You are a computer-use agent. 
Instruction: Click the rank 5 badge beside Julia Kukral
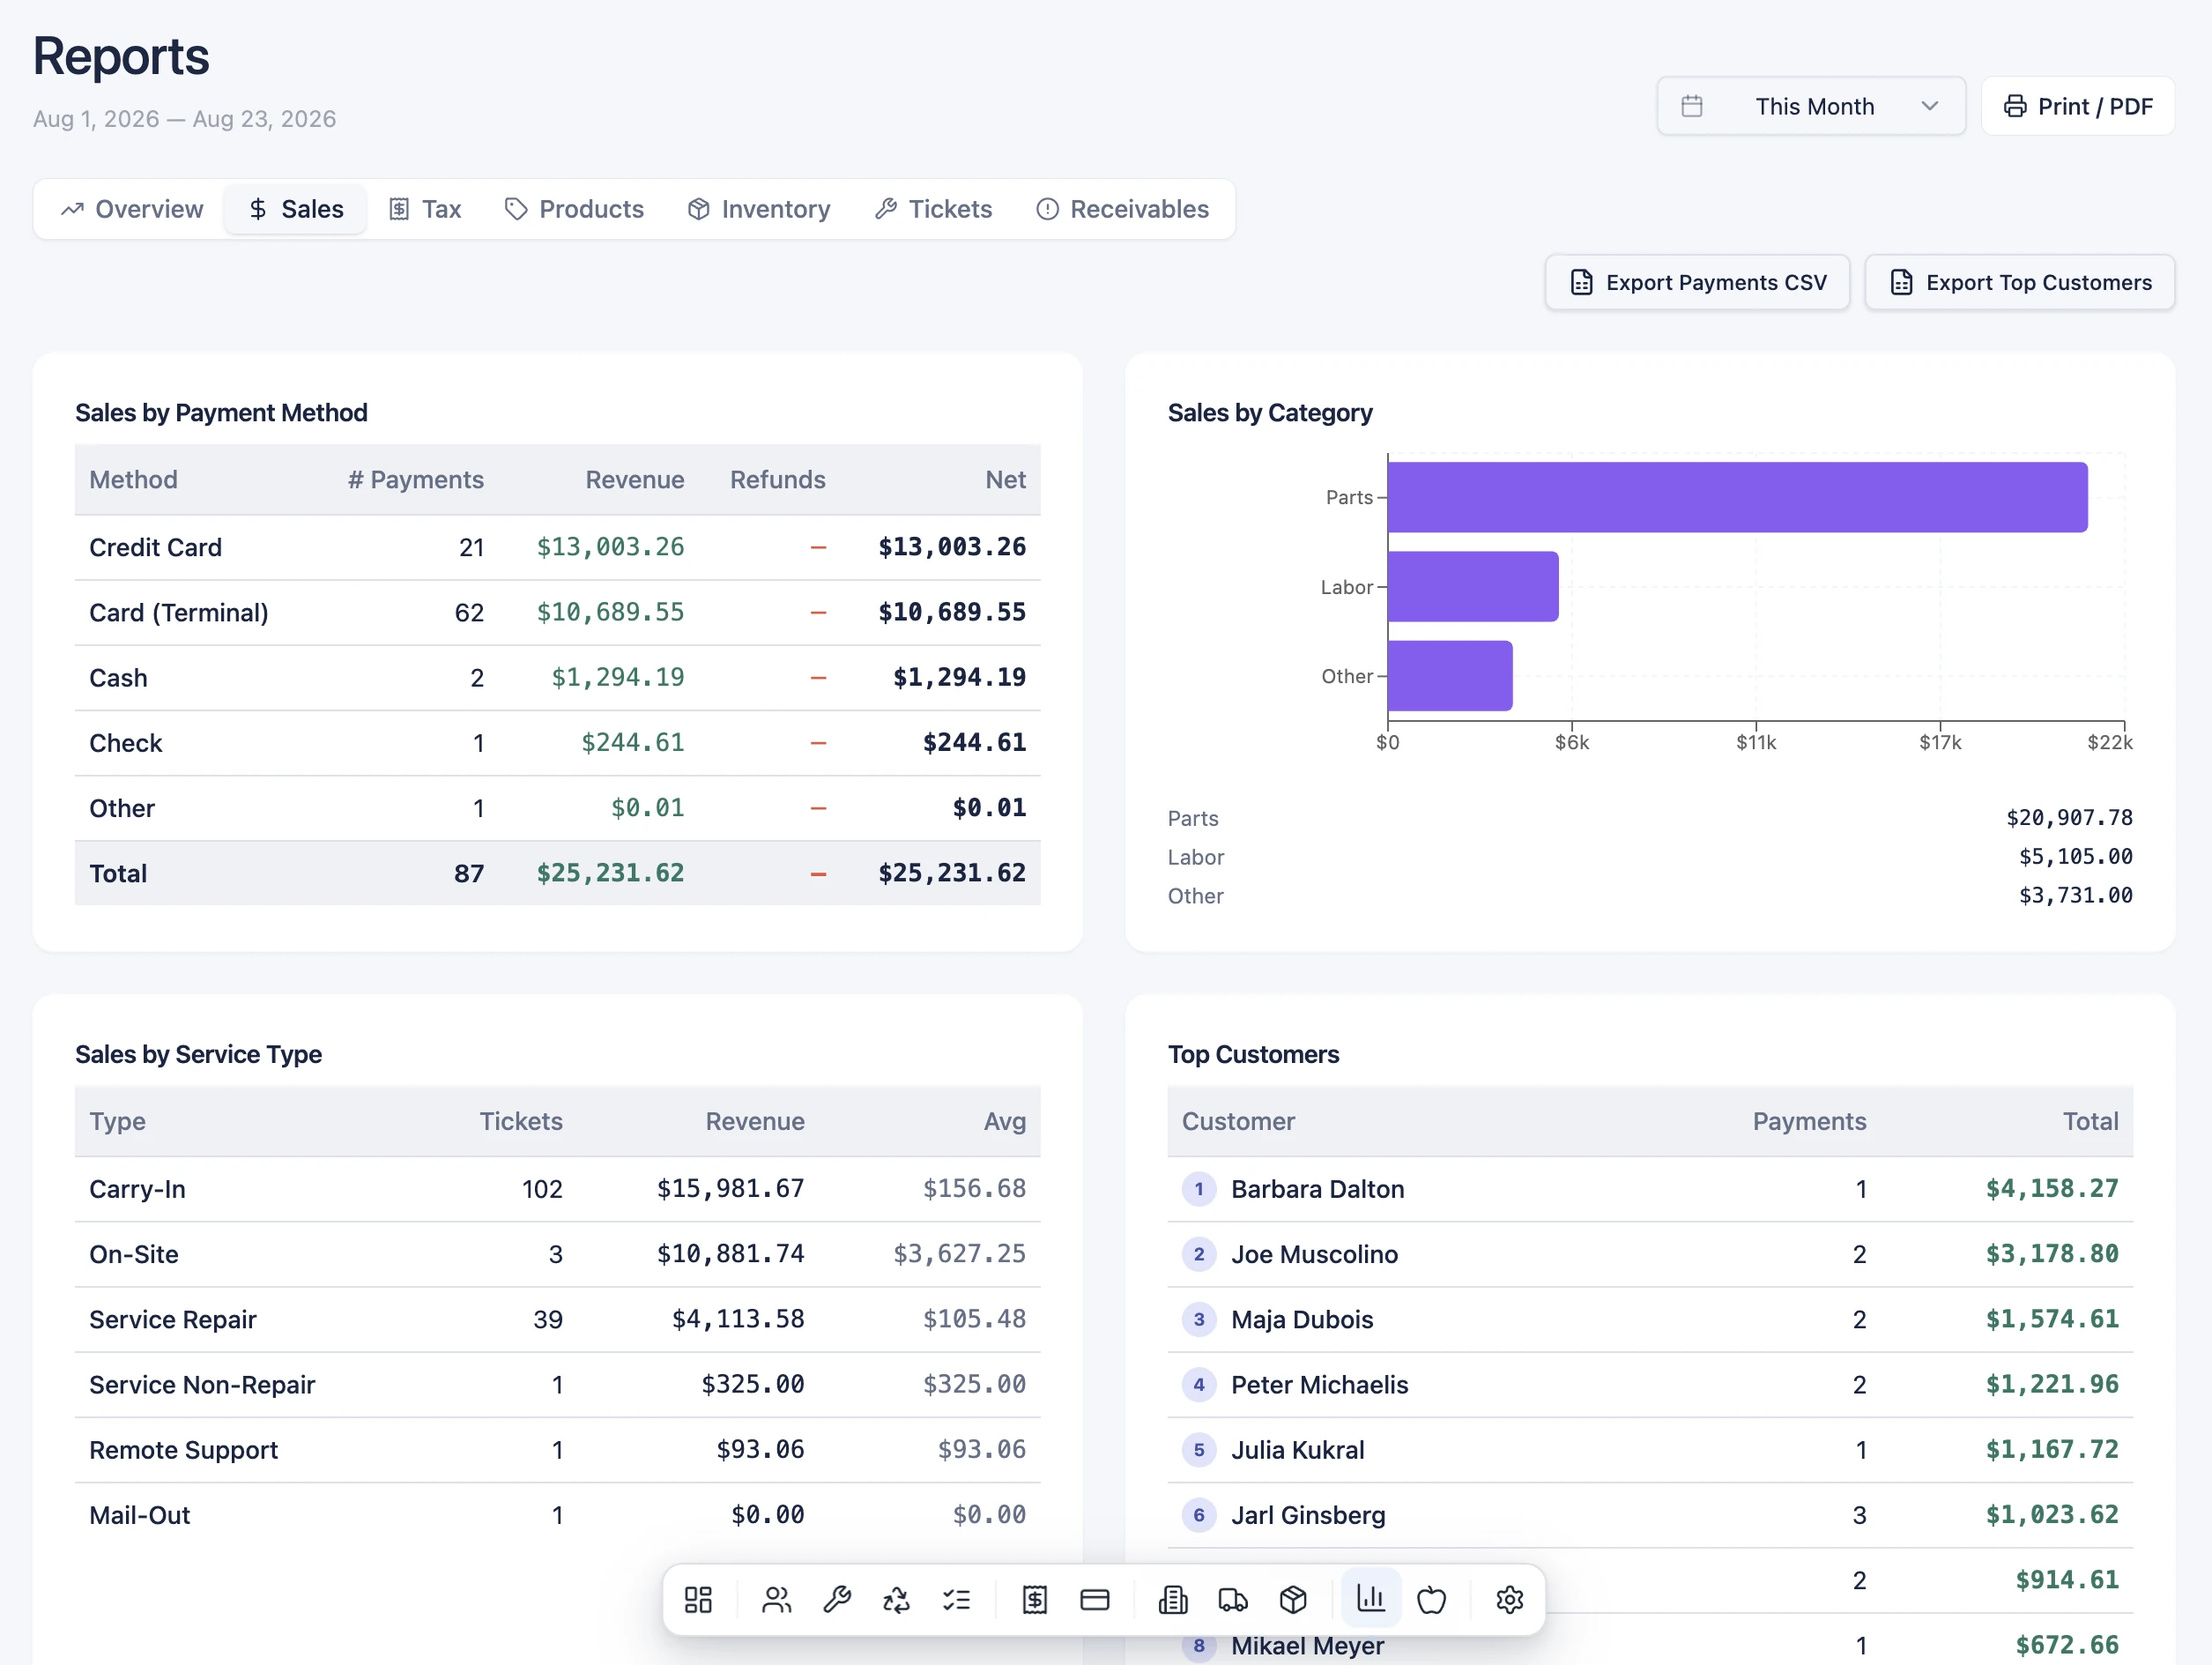[1199, 1450]
